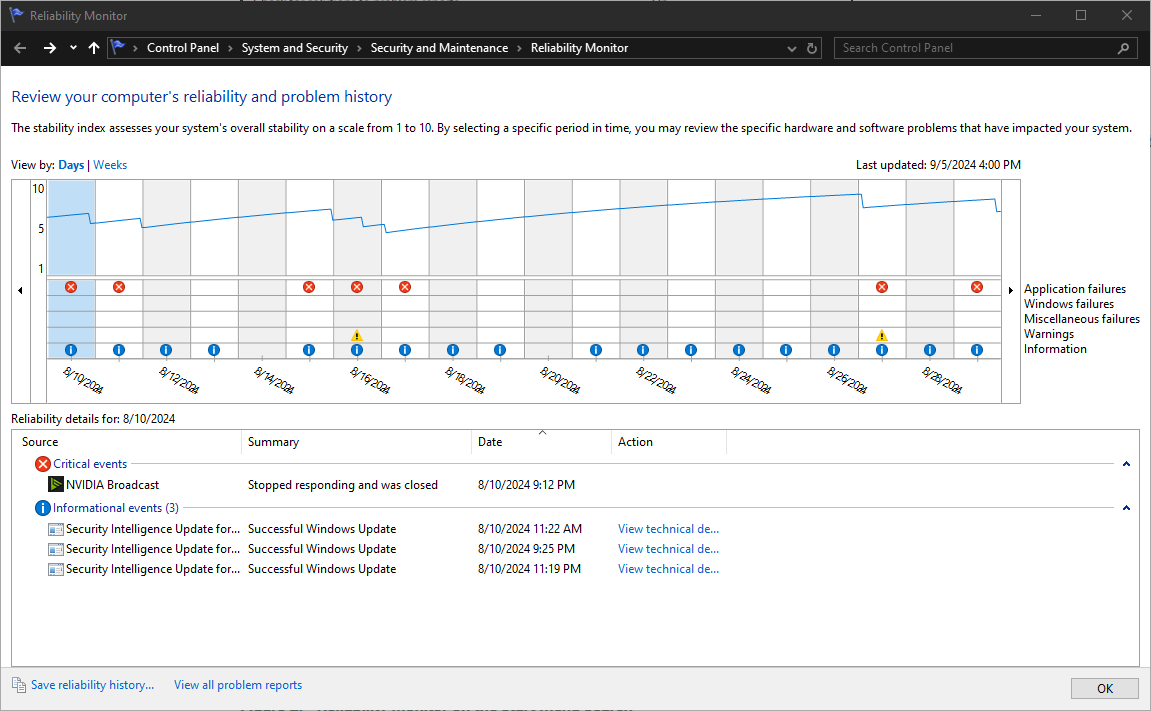Switch view to Weeks
The height and width of the screenshot is (711, 1151).
[x=109, y=164]
